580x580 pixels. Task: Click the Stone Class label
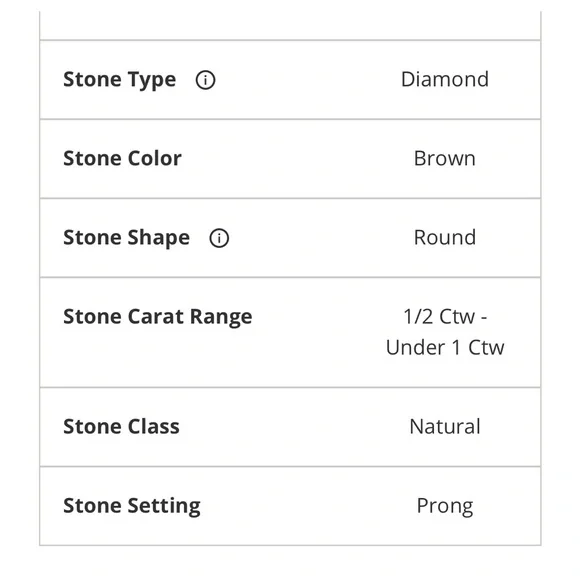(121, 426)
